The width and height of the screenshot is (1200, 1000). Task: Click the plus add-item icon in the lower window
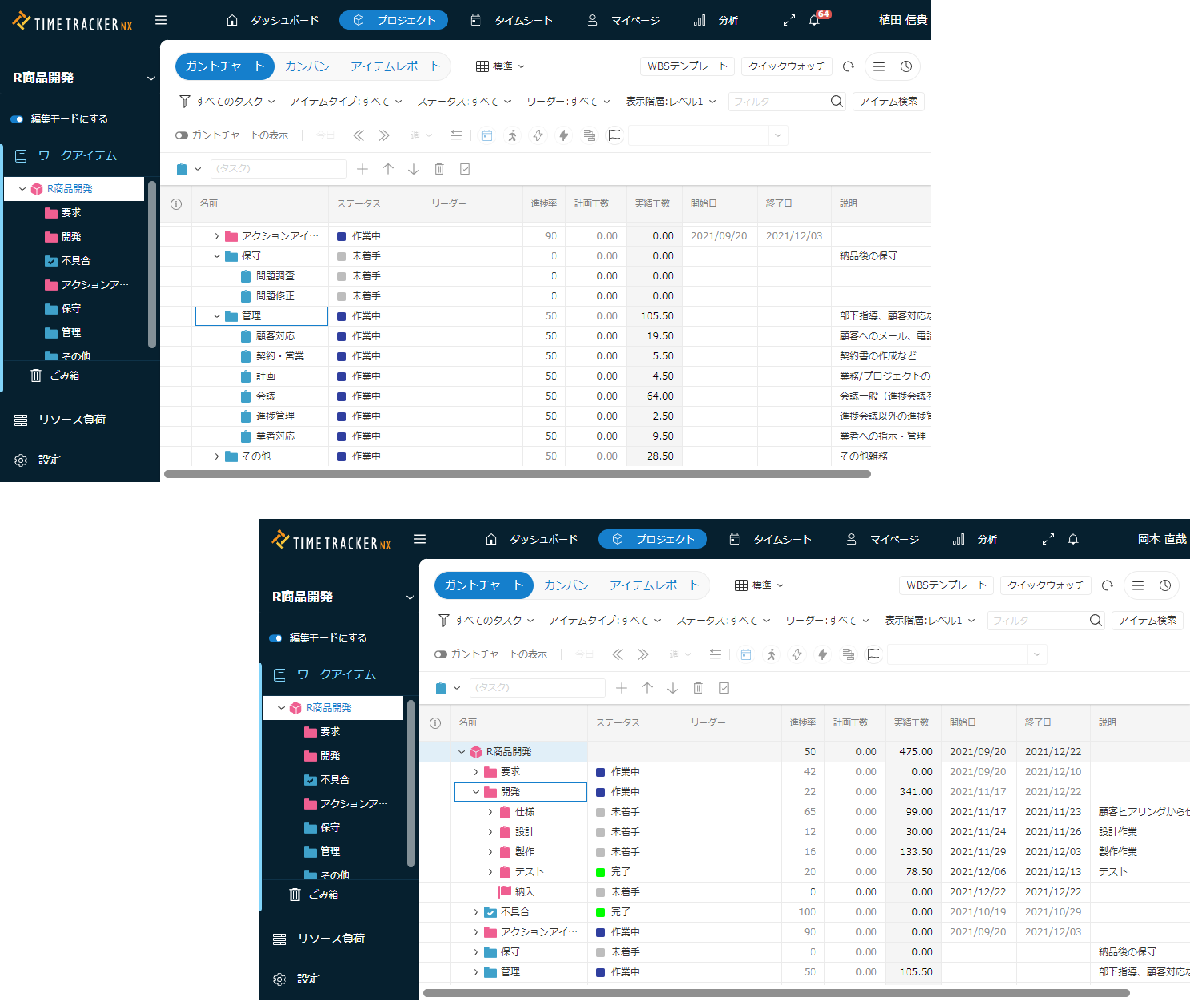(621, 688)
